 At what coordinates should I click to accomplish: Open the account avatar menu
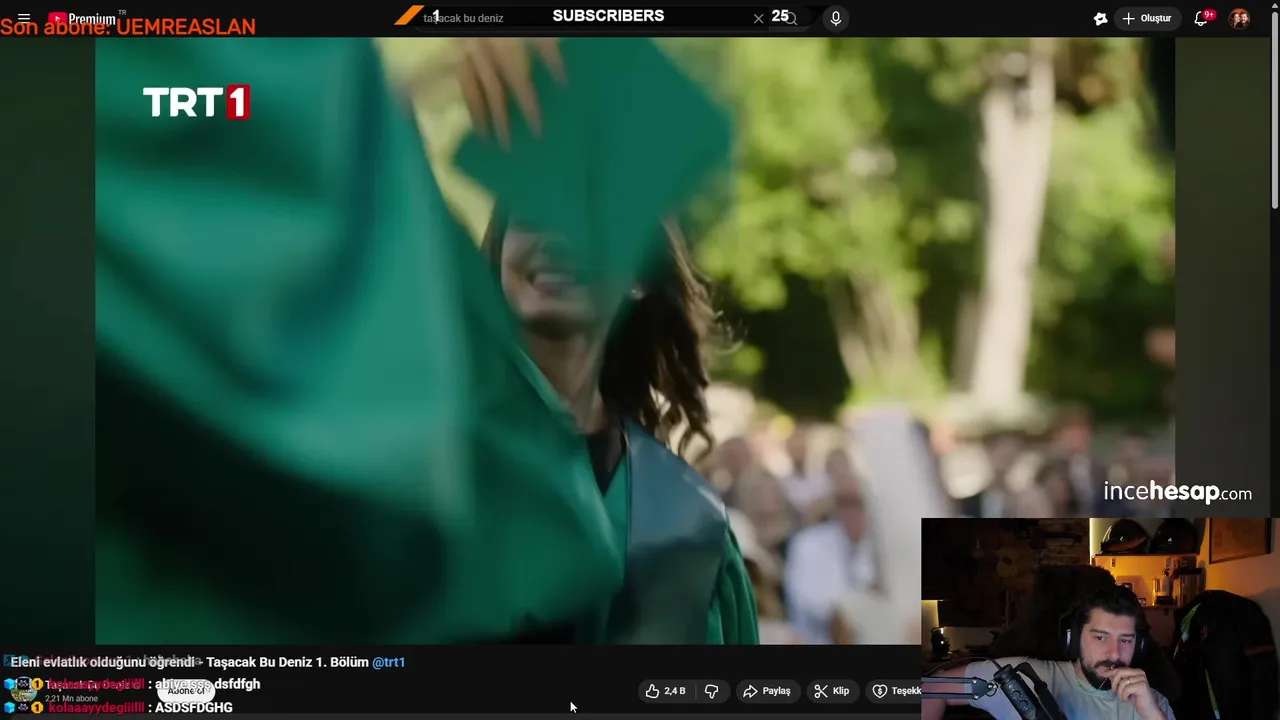(1239, 18)
